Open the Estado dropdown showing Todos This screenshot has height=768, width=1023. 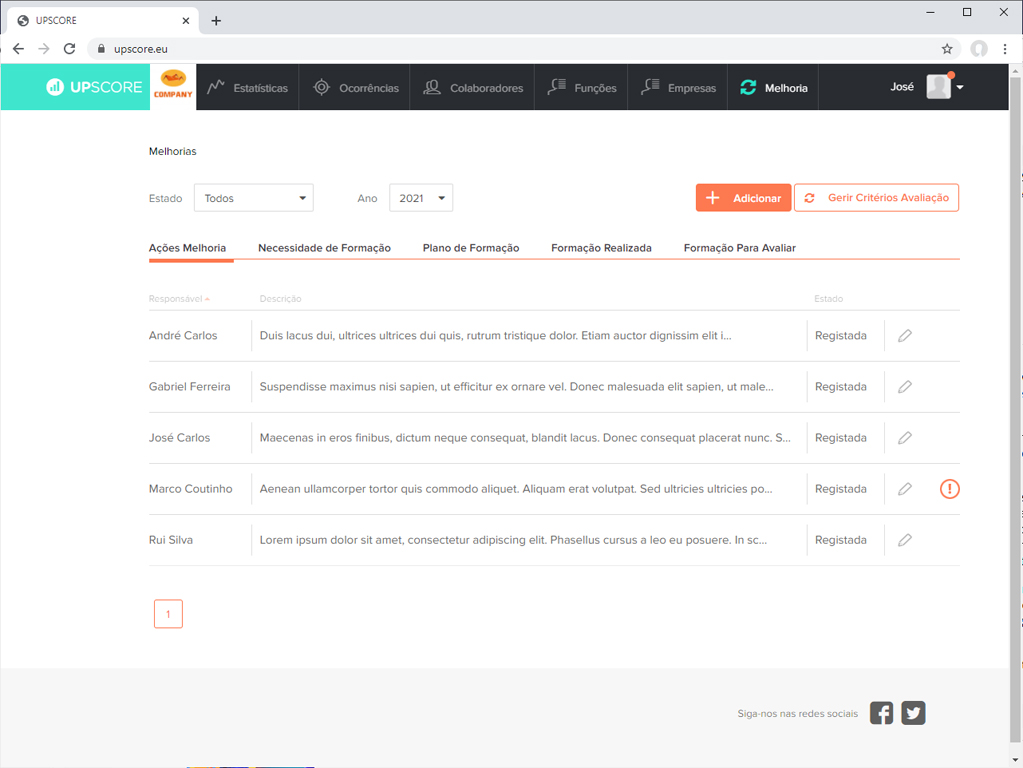(254, 198)
